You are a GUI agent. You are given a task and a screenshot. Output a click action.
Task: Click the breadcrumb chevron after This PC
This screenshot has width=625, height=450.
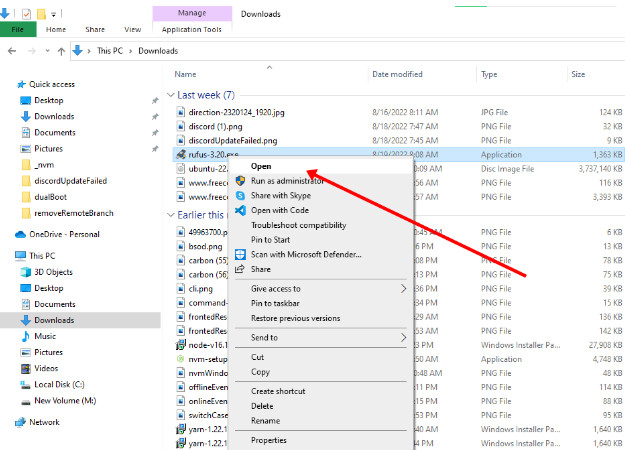[x=130, y=51]
